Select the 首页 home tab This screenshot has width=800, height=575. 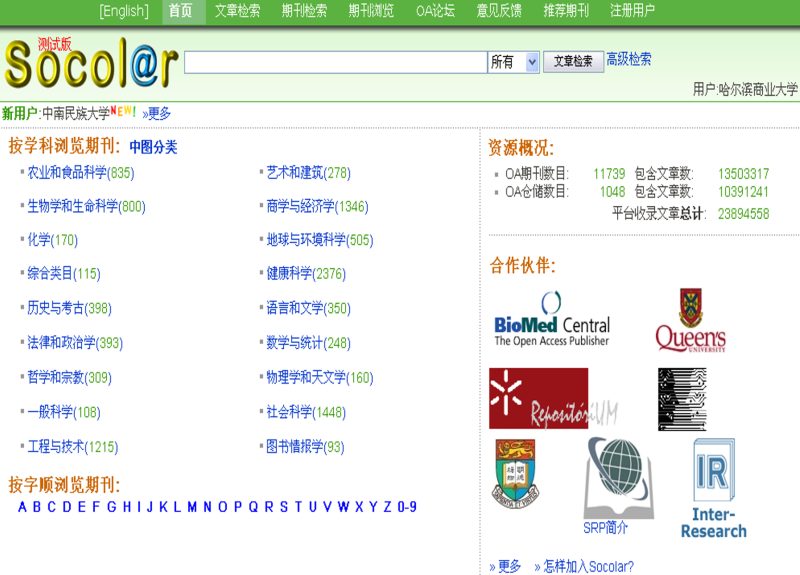coord(181,11)
